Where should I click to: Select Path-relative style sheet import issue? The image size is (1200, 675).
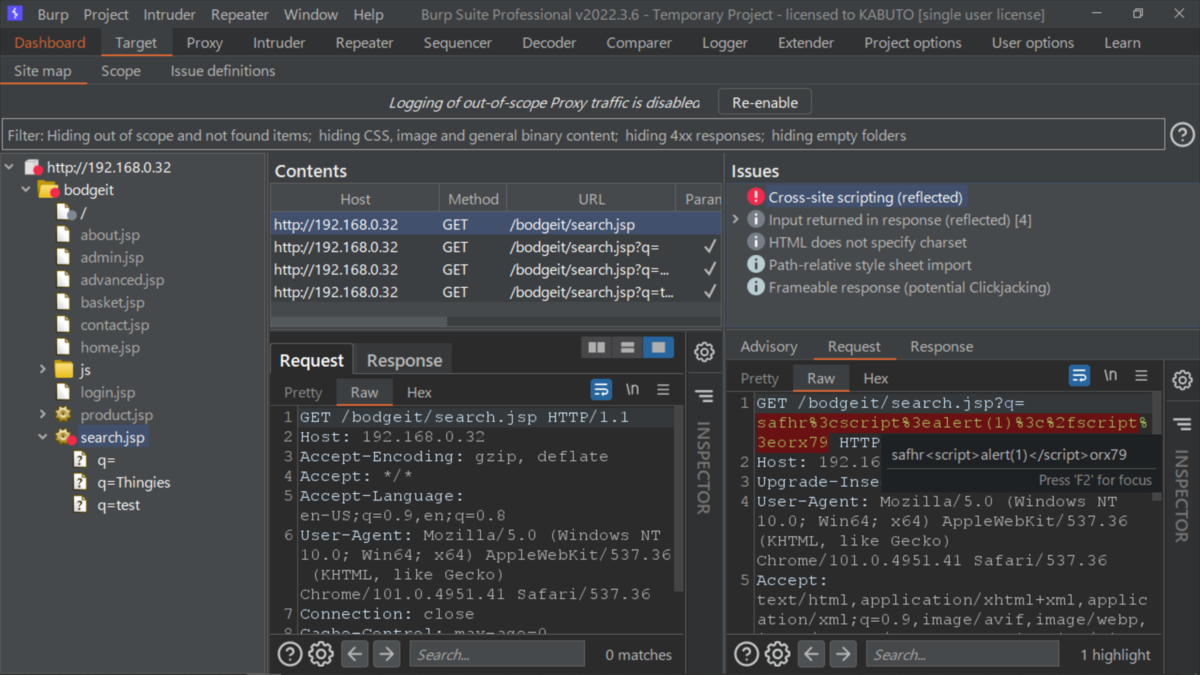pos(869,265)
